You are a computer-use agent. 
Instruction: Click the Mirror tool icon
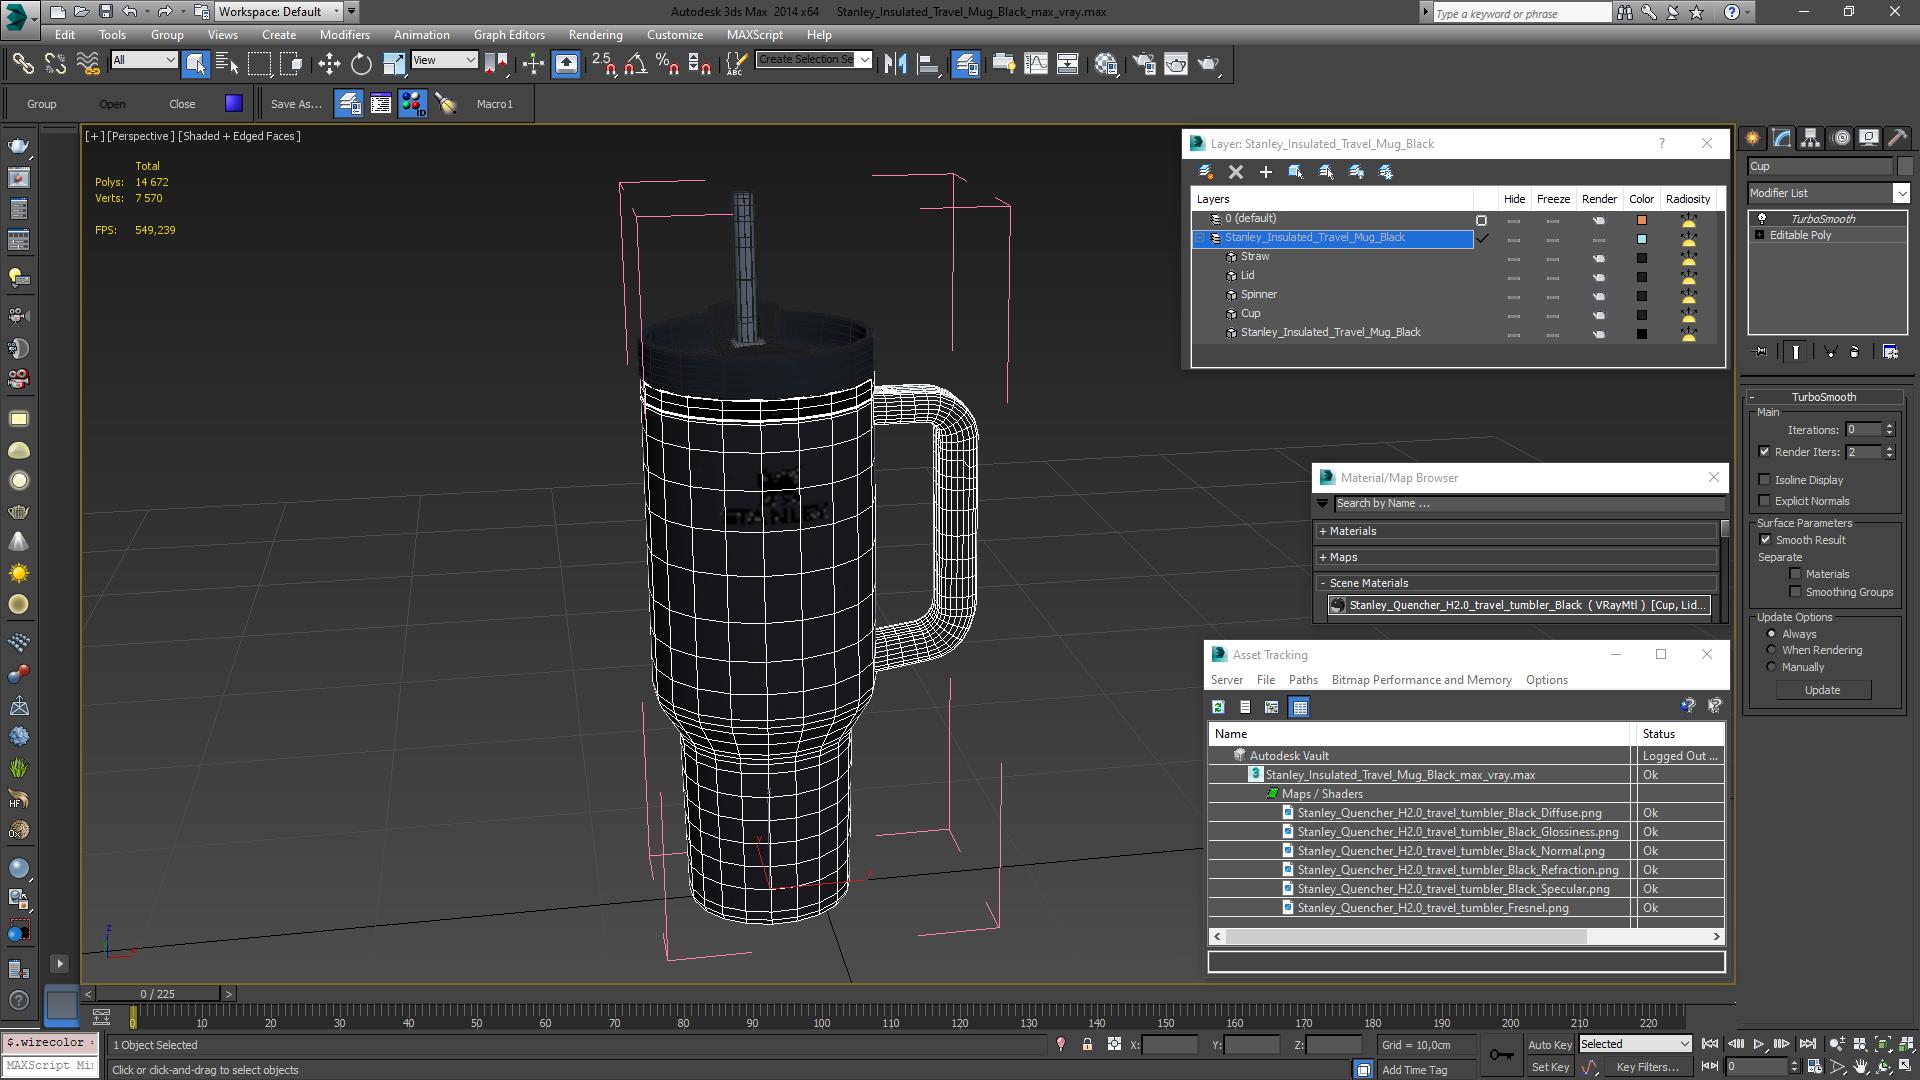pyautogui.click(x=895, y=64)
